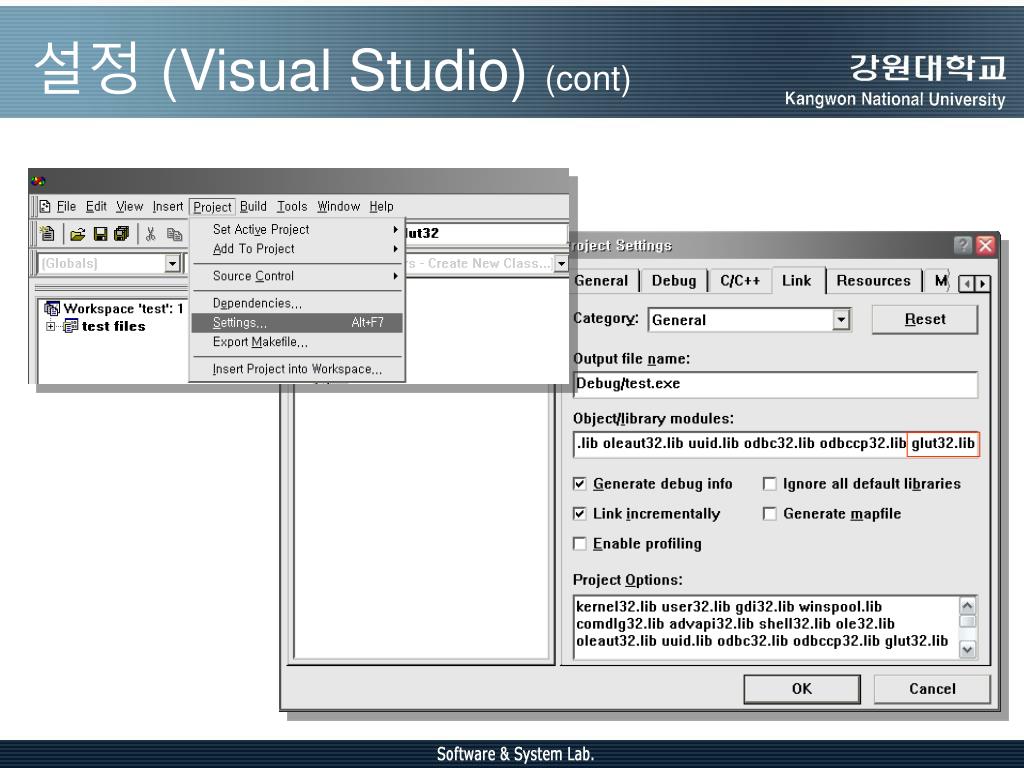This screenshot has height=768, width=1024.
Task: Click the Project Settings help question-mark button
Action: 963,246
